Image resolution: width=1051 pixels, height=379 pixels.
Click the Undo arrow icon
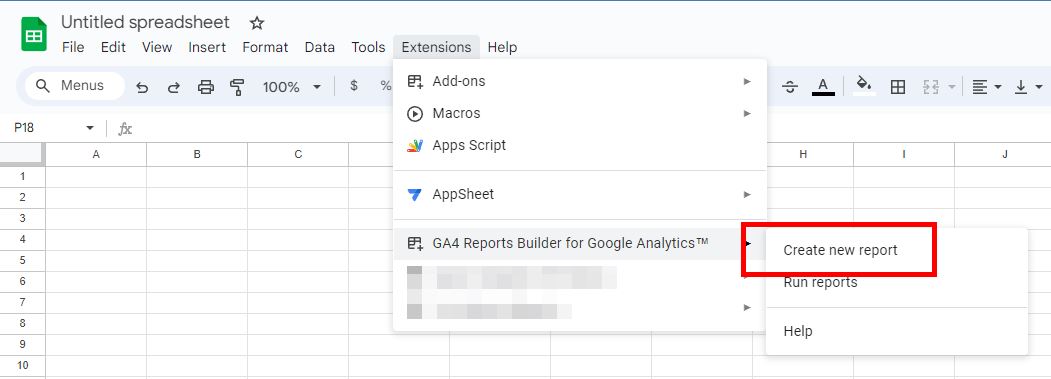pos(141,87)
